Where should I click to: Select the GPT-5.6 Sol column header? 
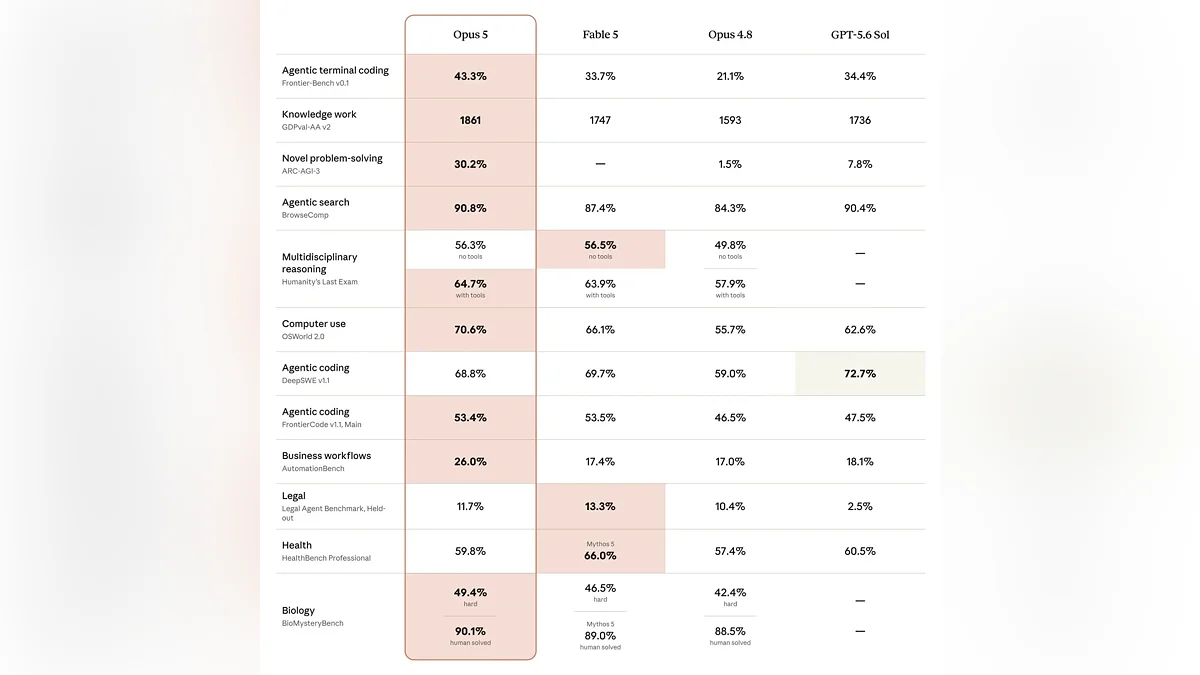pyautogui.click(x=860, y=35)
